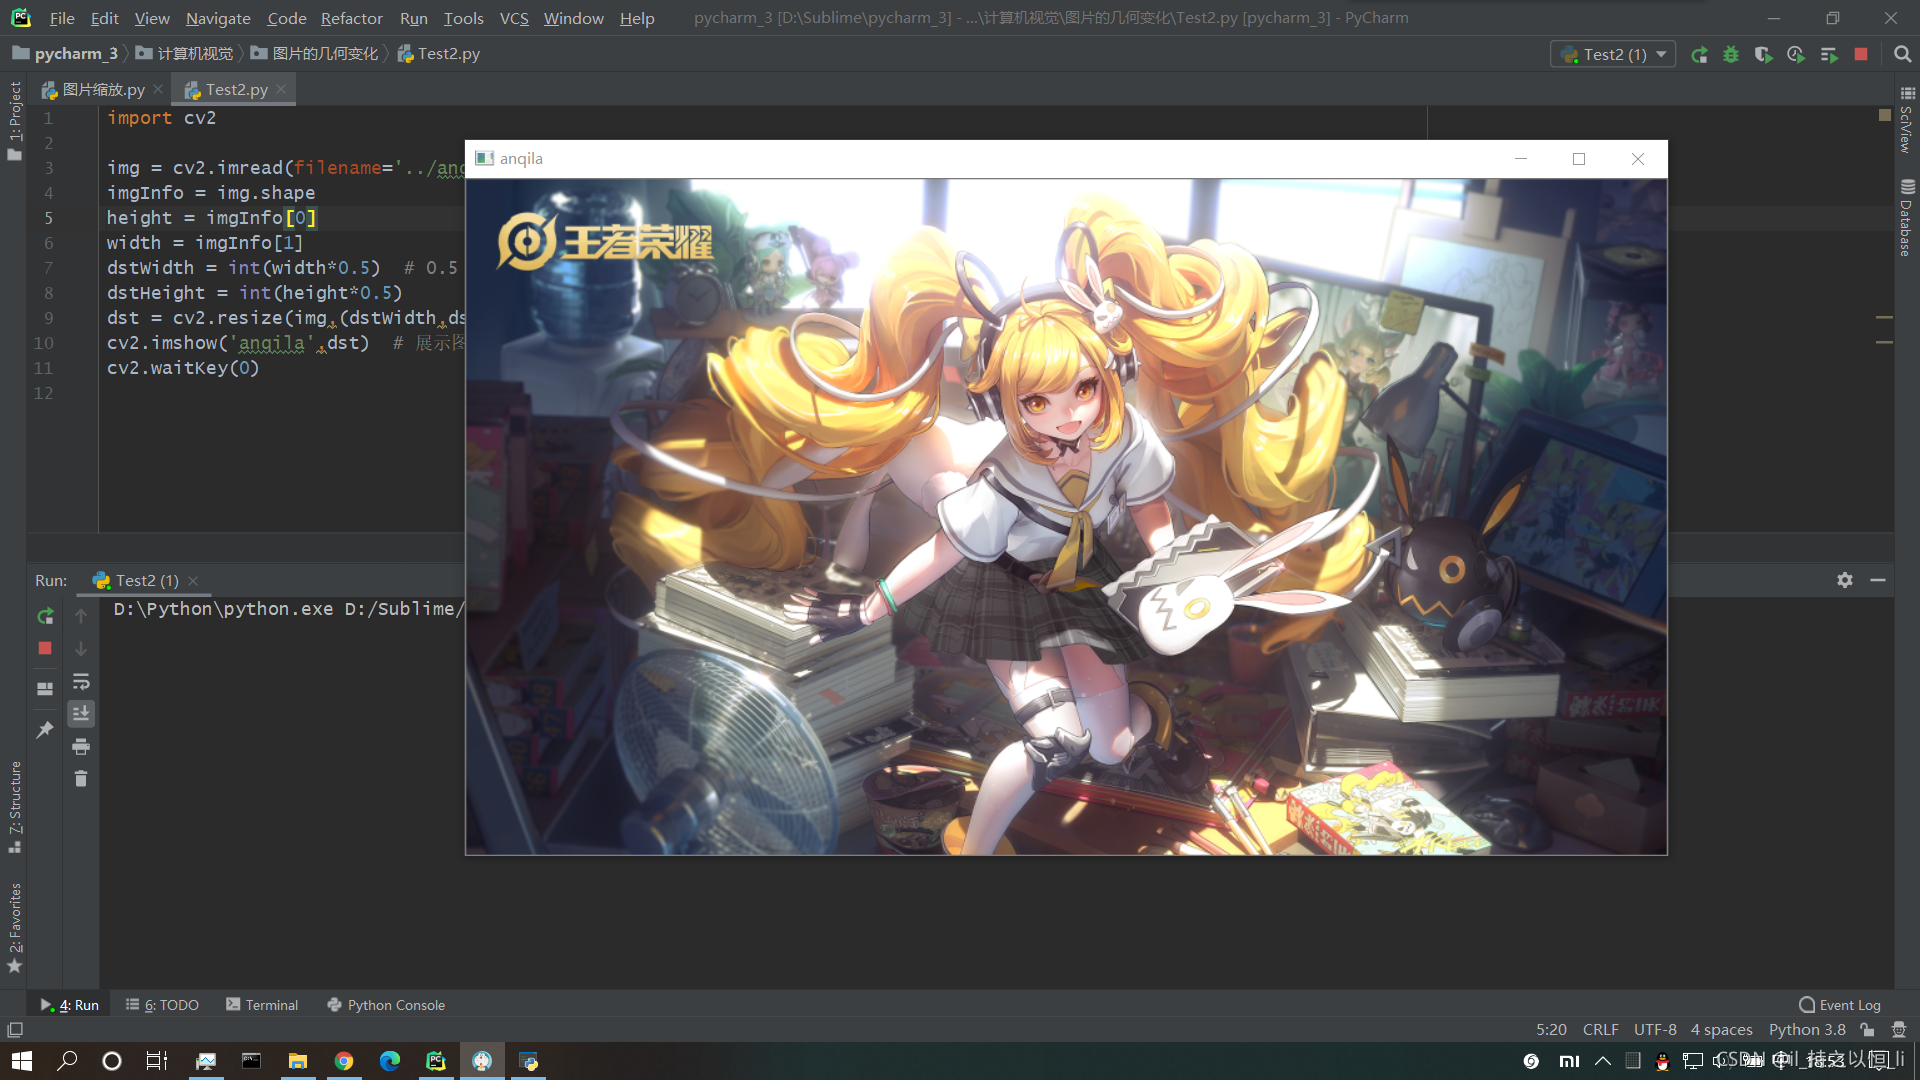The width and height of the screenshot is (1920, 1080).
Task: Open File Explorer from the taskbar
Action: pyautogui.click(x=298, y=1061)
